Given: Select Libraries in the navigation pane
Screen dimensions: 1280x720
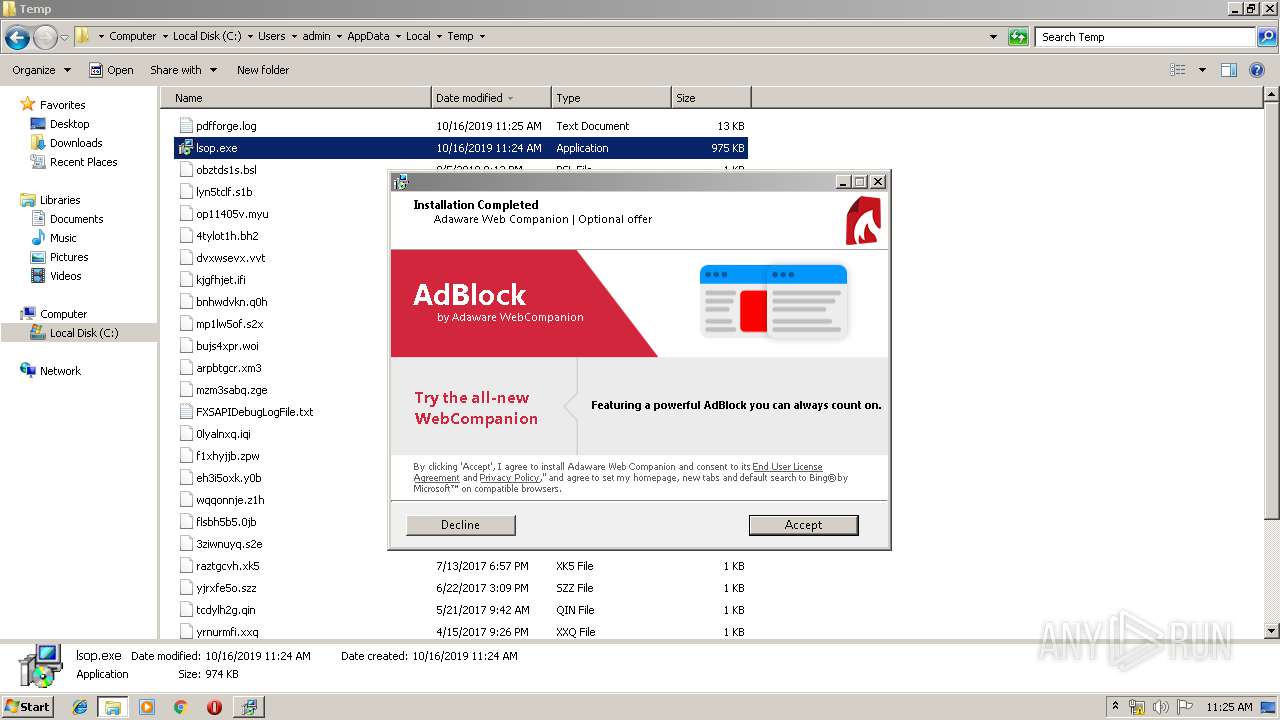Looking at the screenshot, I should (x=60, y=200).
